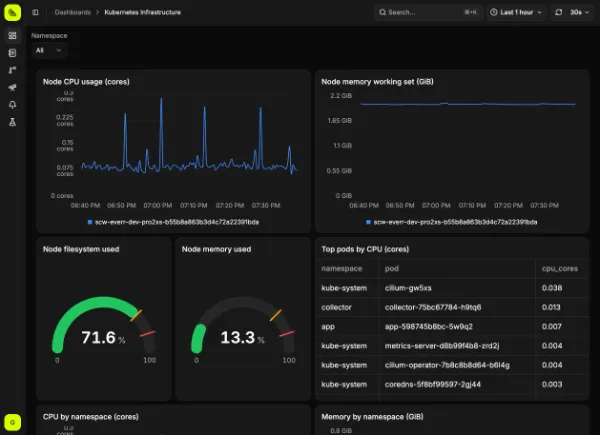This screenshot has height=435, width=600.
Task: Click the Node CPU usage (cores) panel title
Action: pos(86,81)
